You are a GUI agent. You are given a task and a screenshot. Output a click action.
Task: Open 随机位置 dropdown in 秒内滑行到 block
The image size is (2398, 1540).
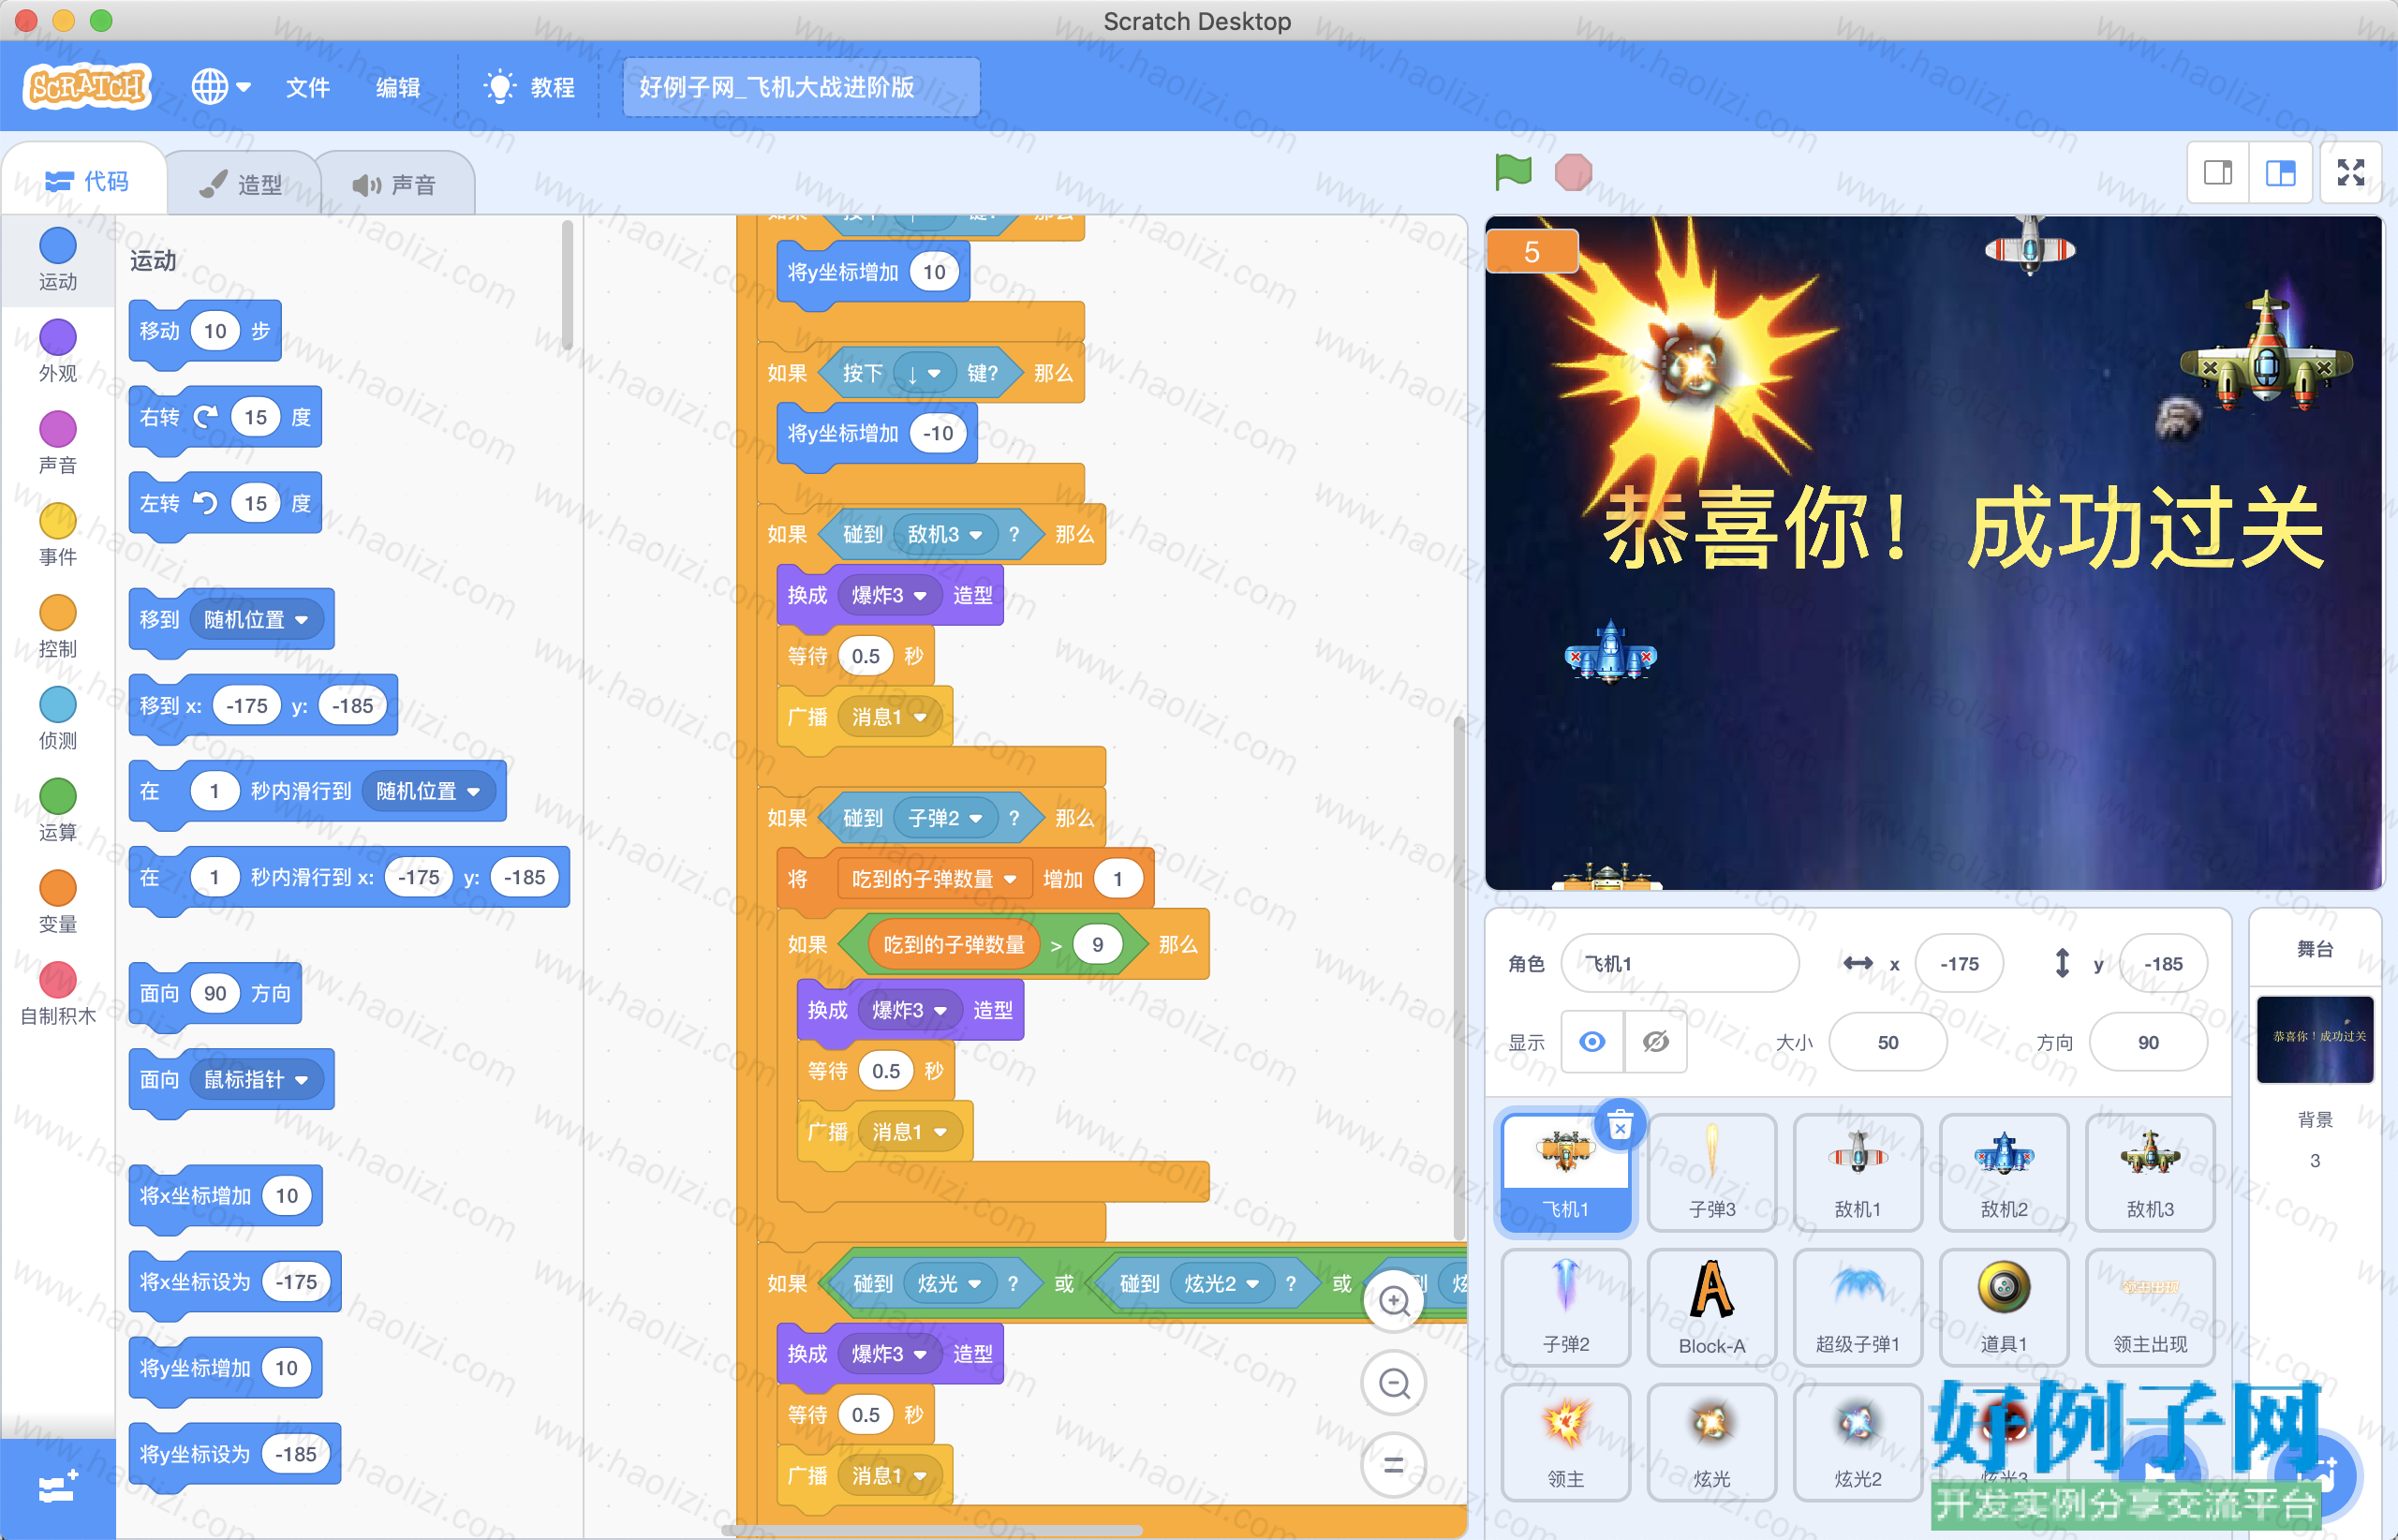pos(428,792)
